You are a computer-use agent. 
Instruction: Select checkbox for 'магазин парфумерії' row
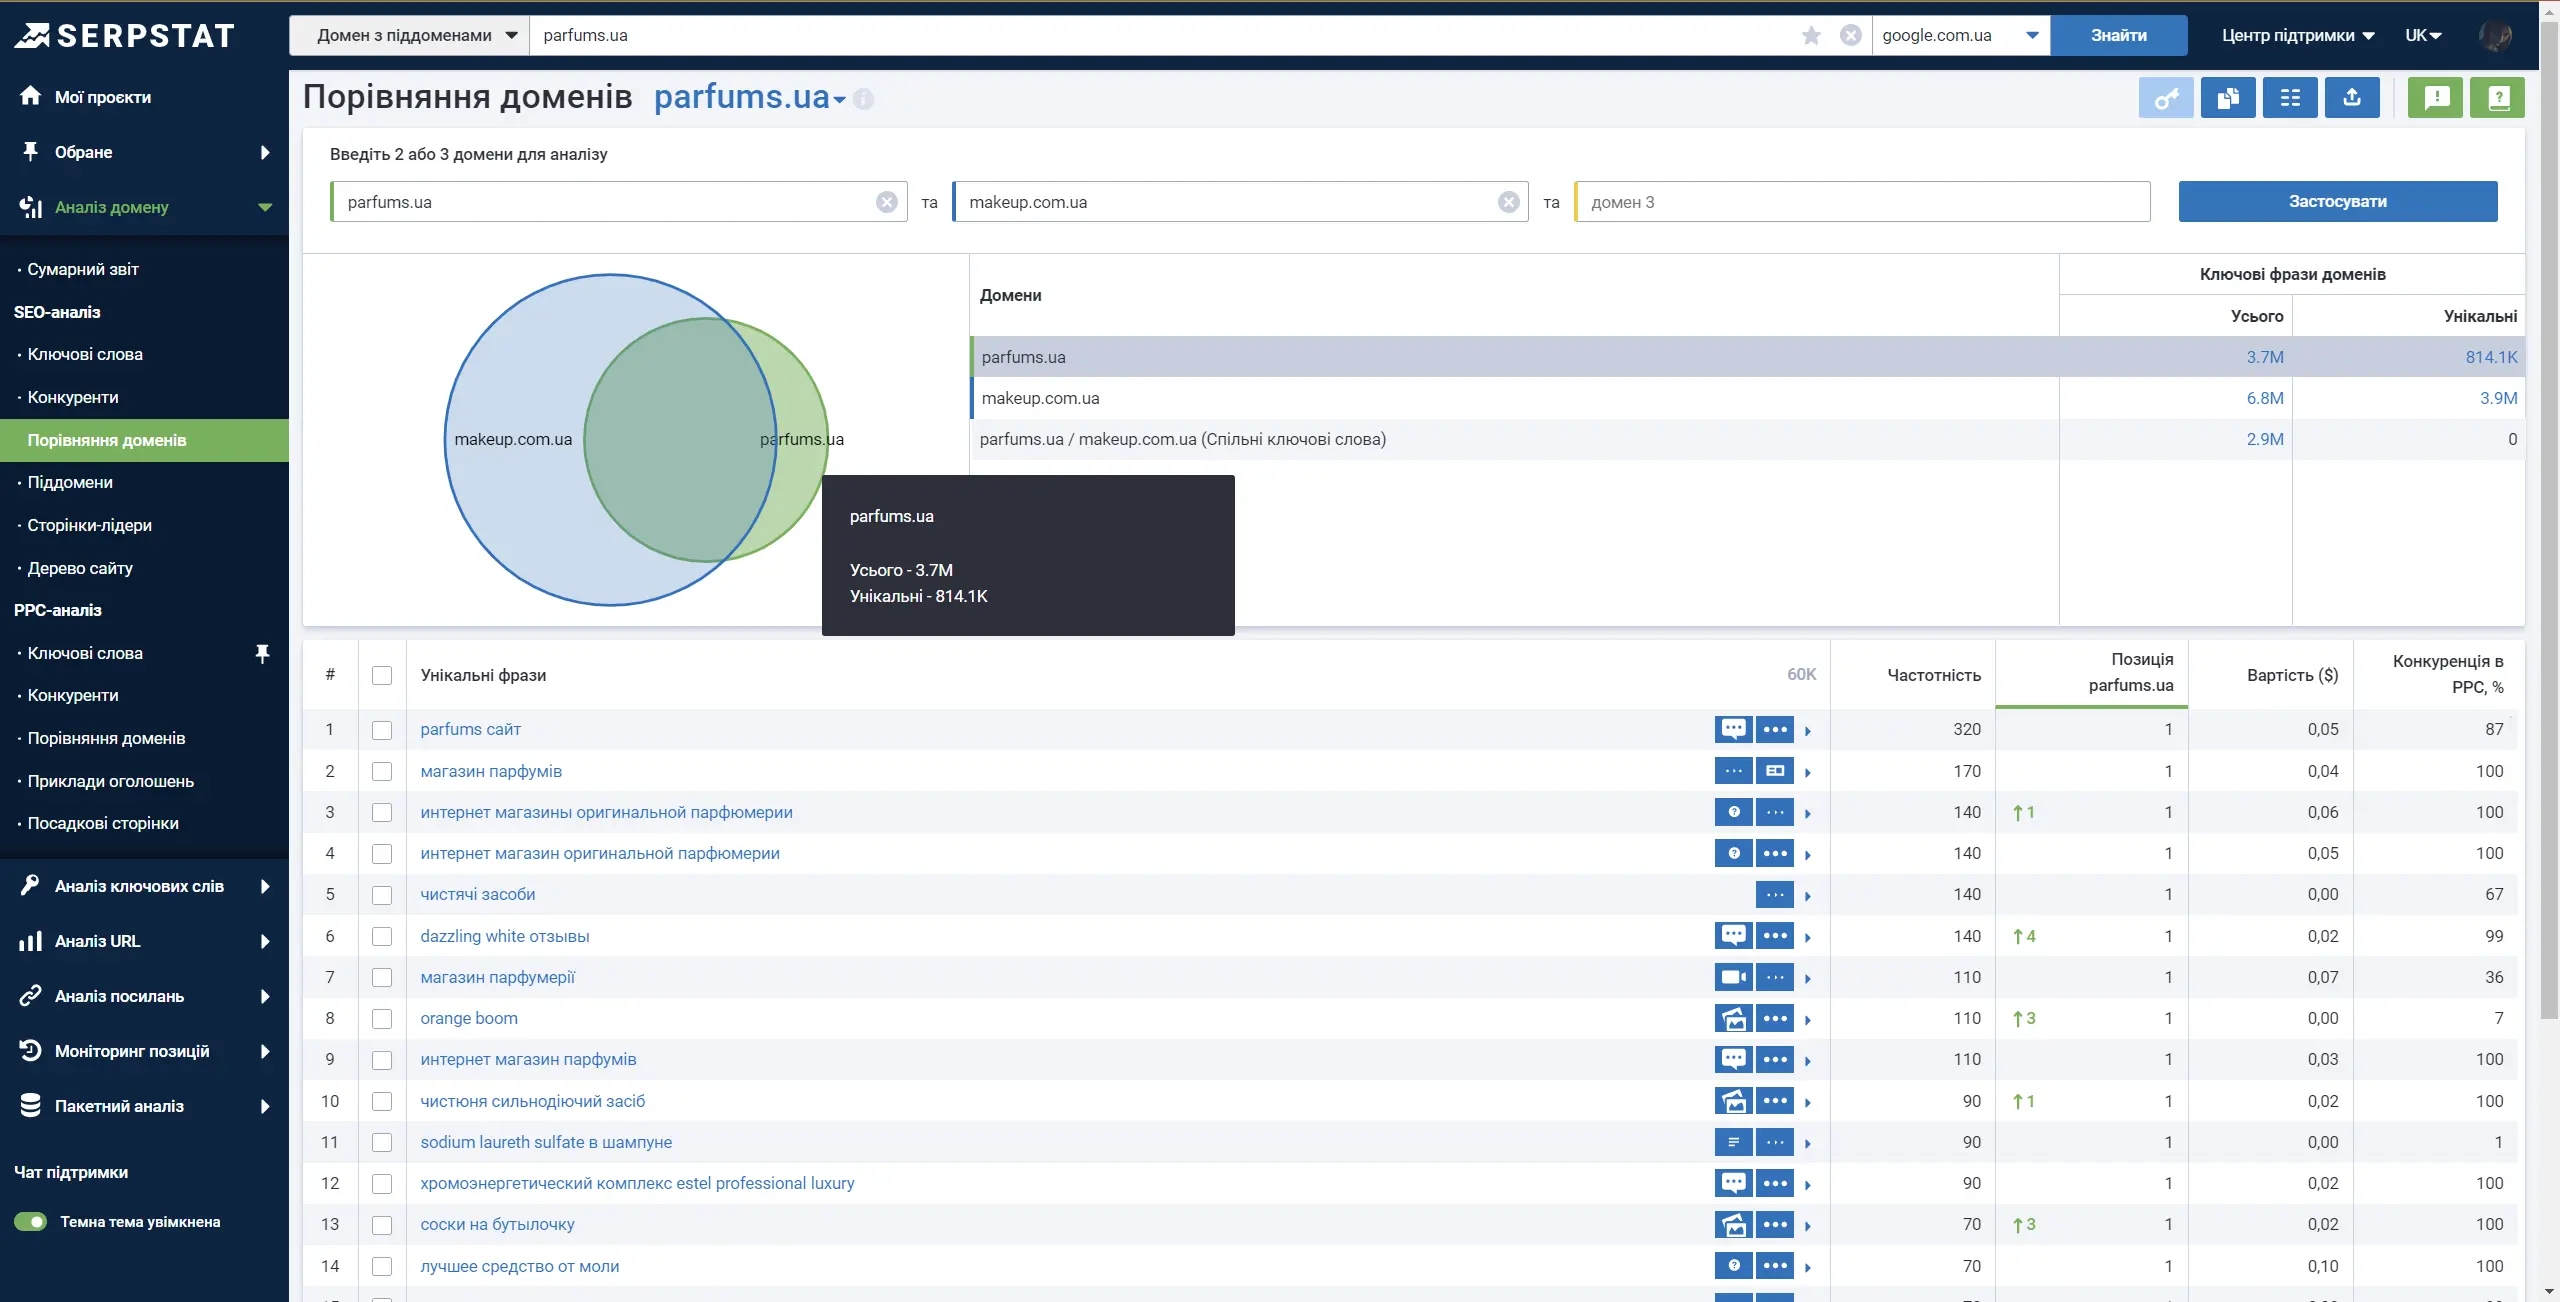click(x=382, y=977)
